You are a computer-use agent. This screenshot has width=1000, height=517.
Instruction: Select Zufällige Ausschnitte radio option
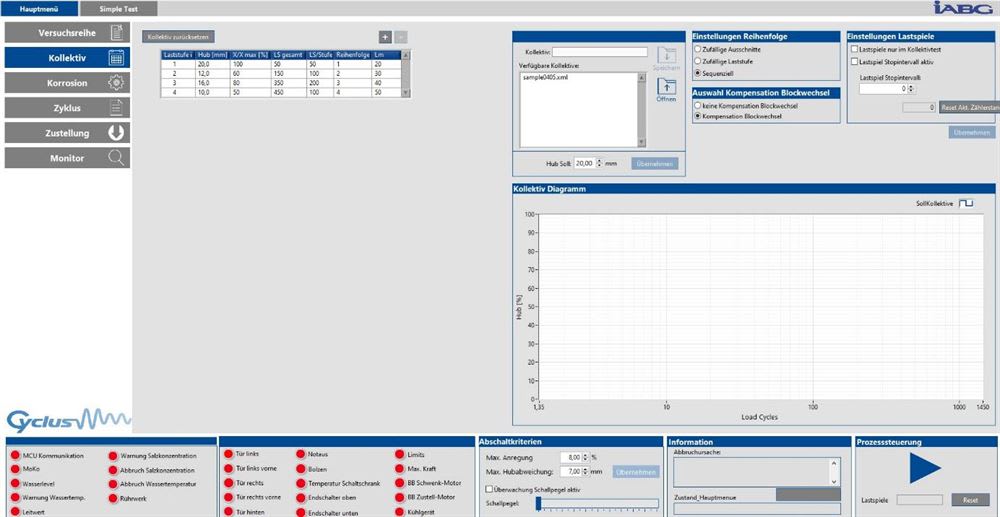coord(698,49)
